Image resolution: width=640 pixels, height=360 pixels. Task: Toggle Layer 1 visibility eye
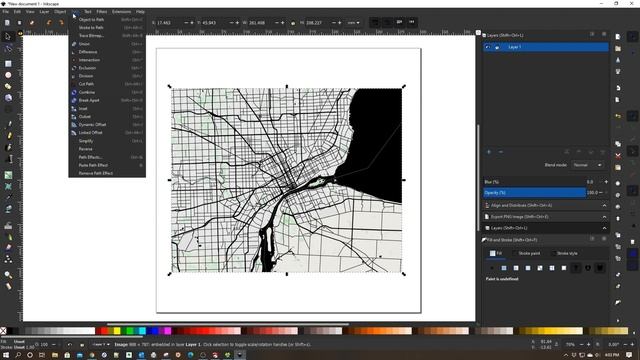pos(487,47)
